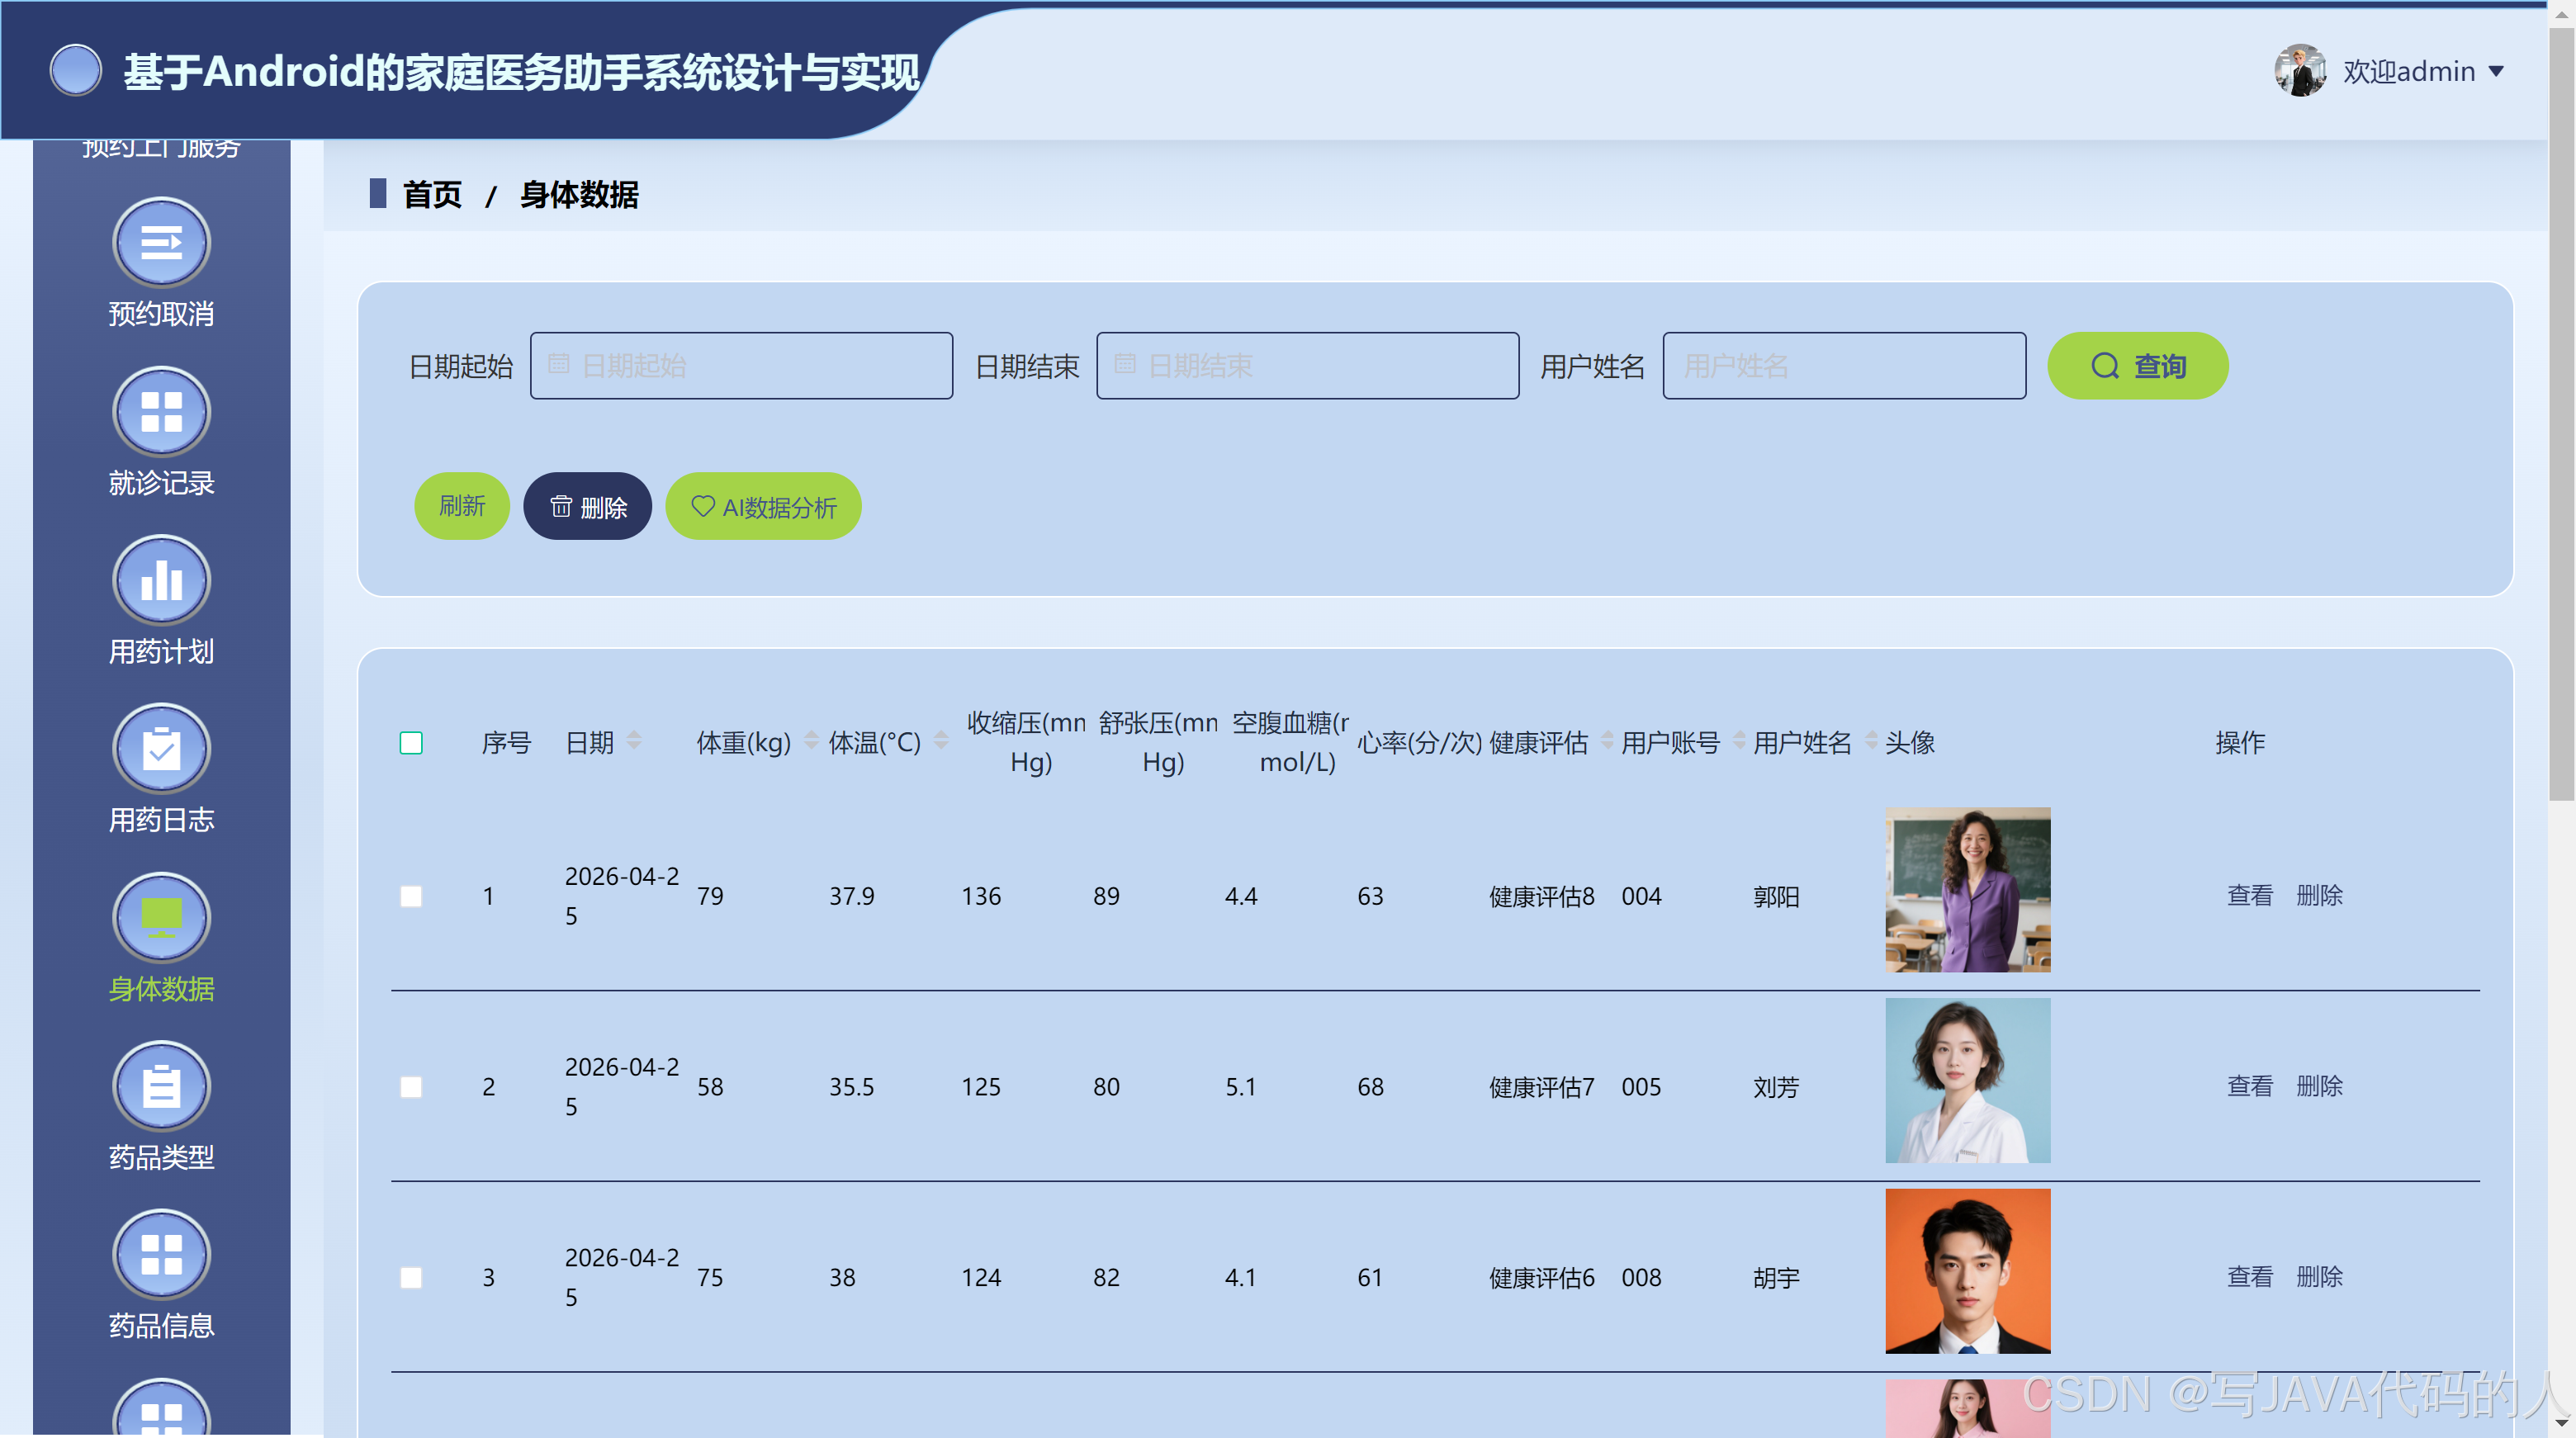Click the admin avatar picture

click(x=2300, y=71)
